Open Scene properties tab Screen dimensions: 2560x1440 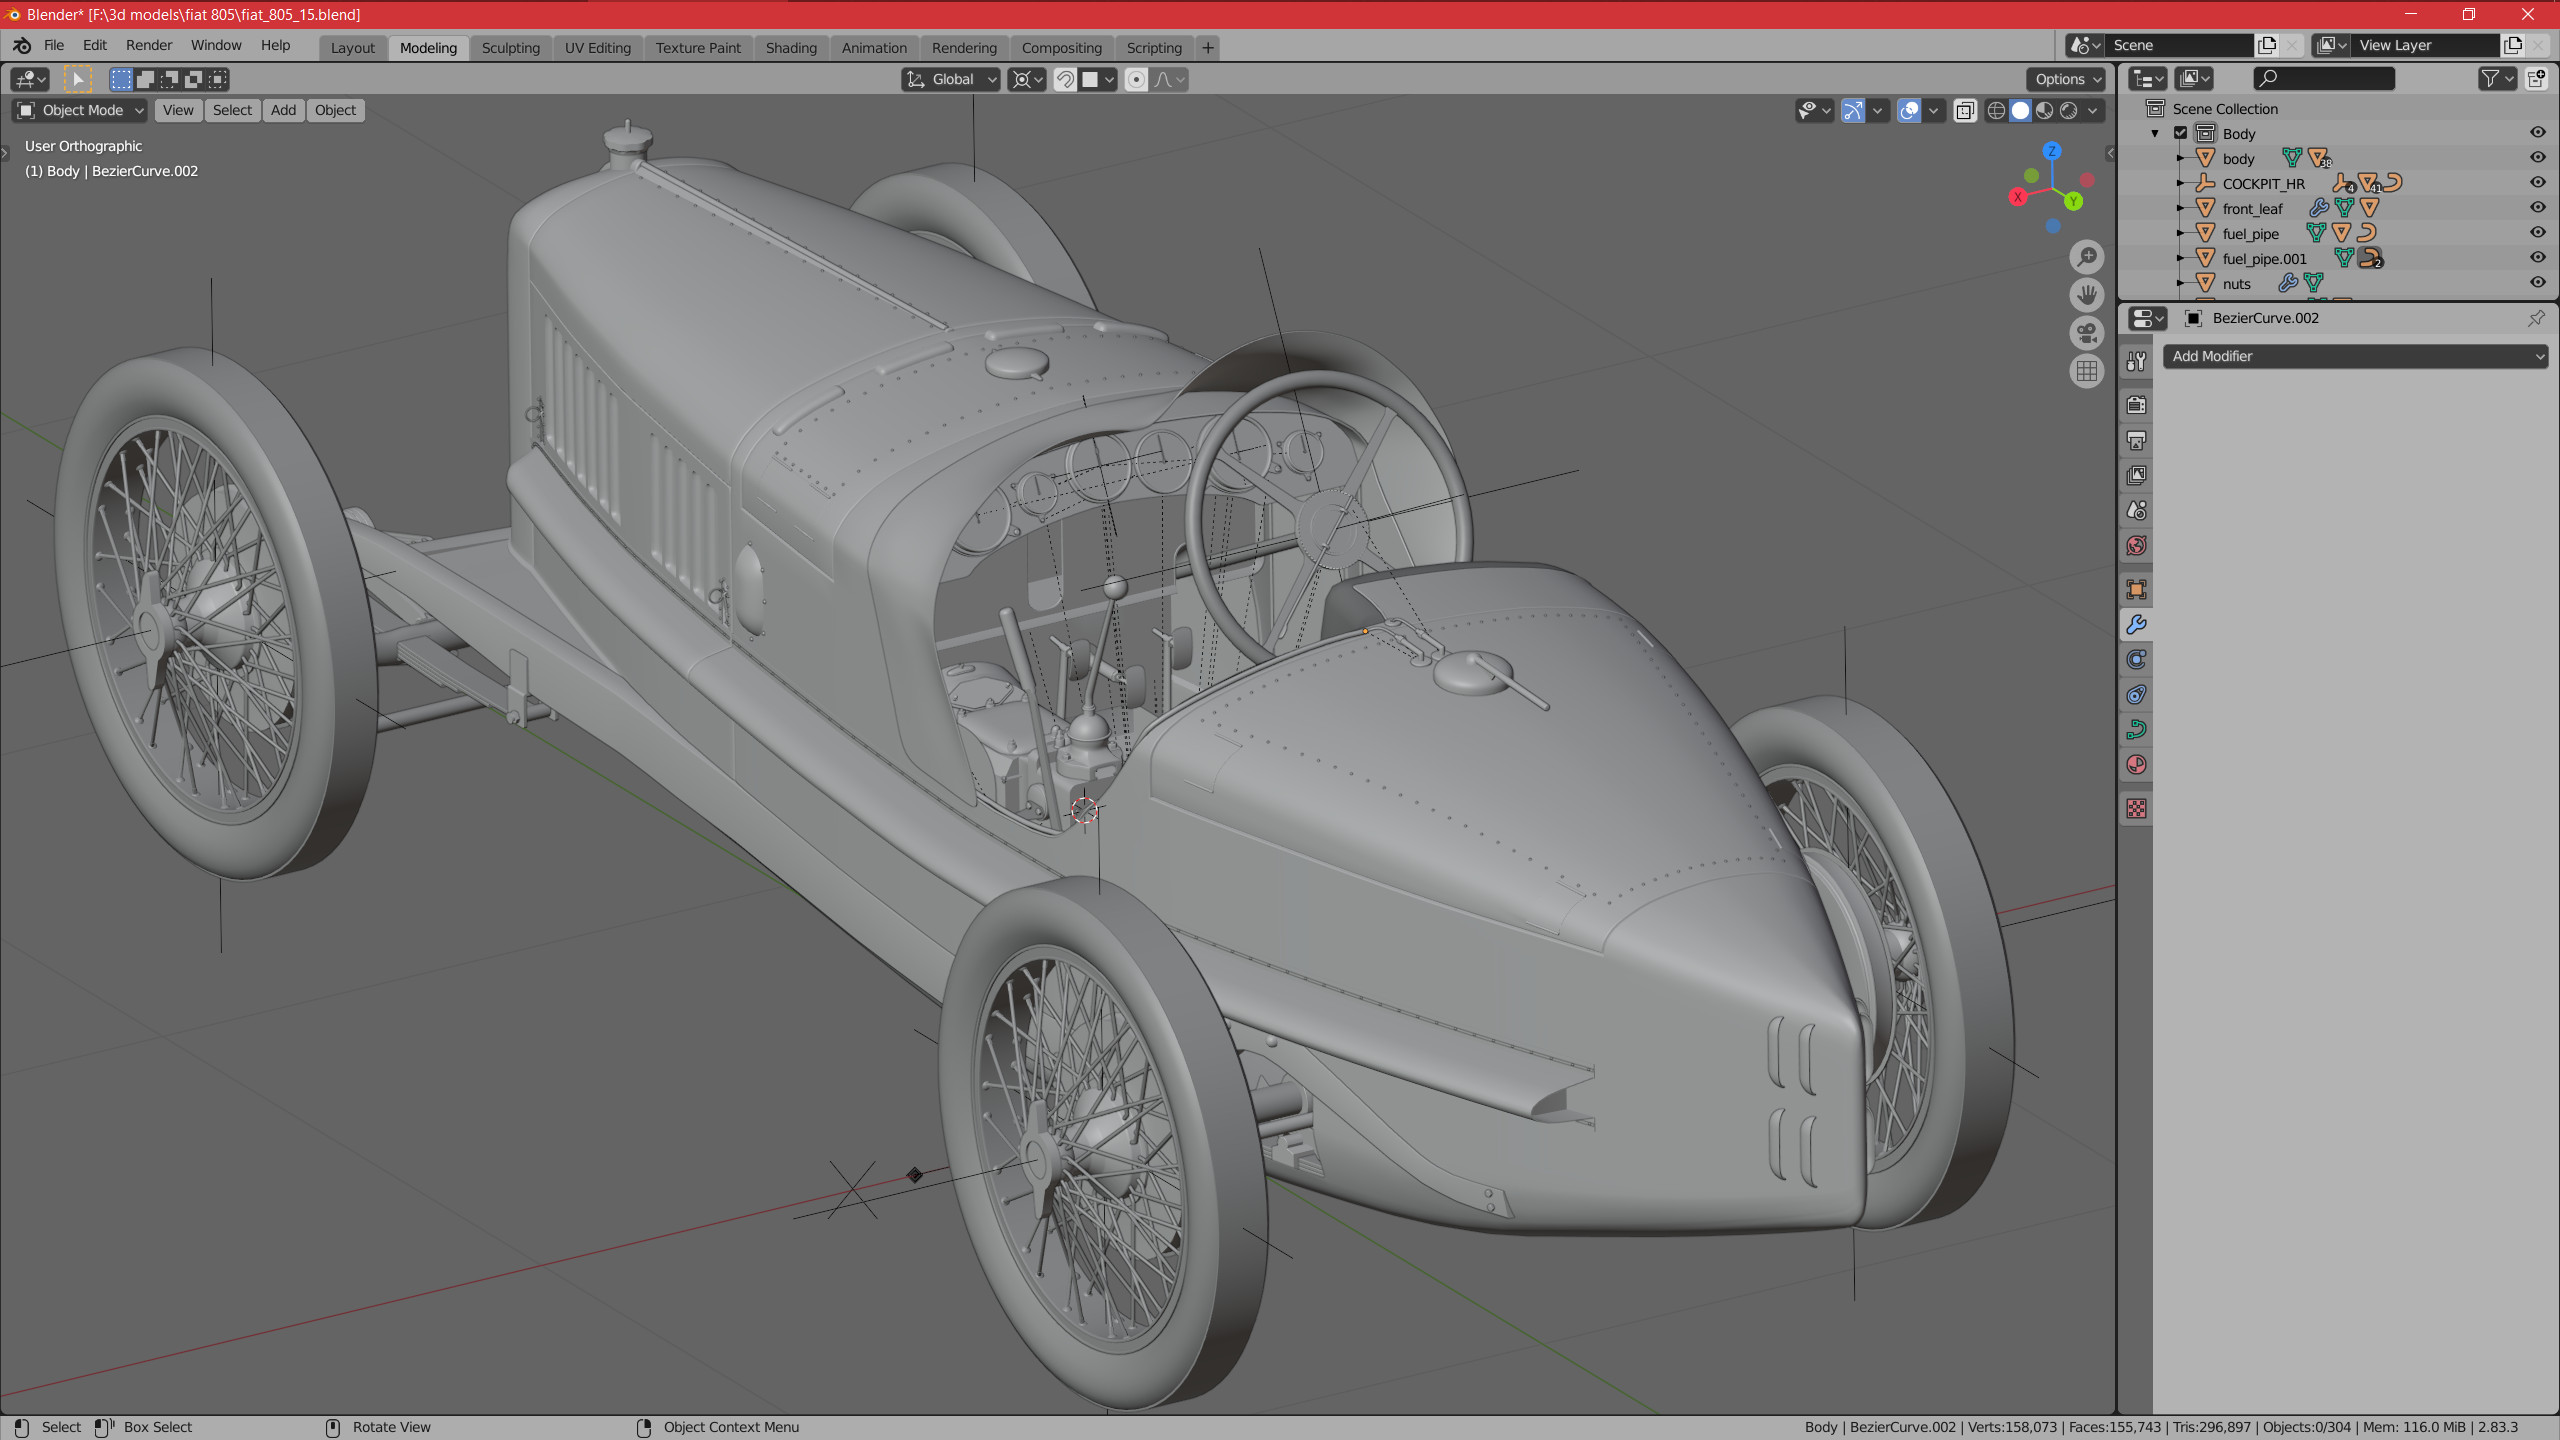(2137, 510)
